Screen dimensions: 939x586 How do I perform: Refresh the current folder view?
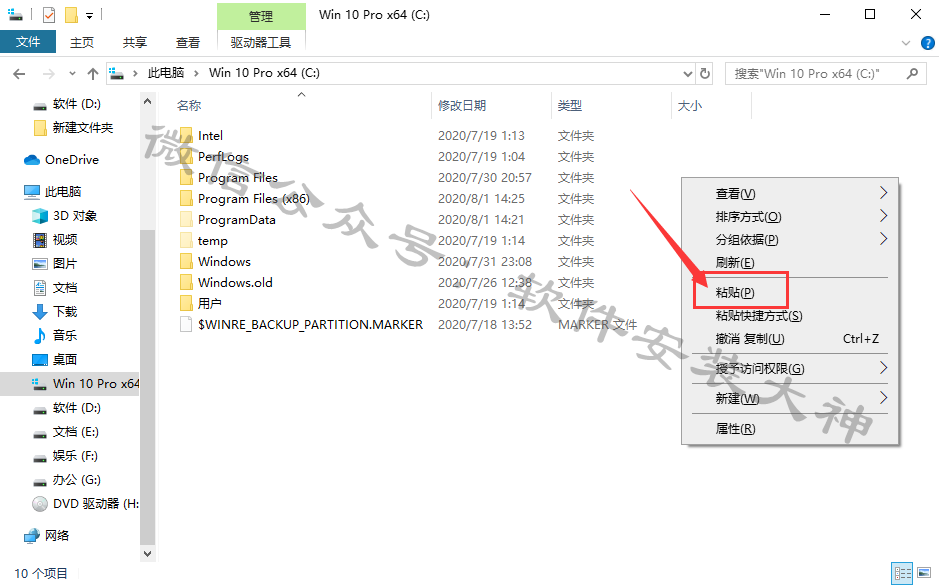705,74
